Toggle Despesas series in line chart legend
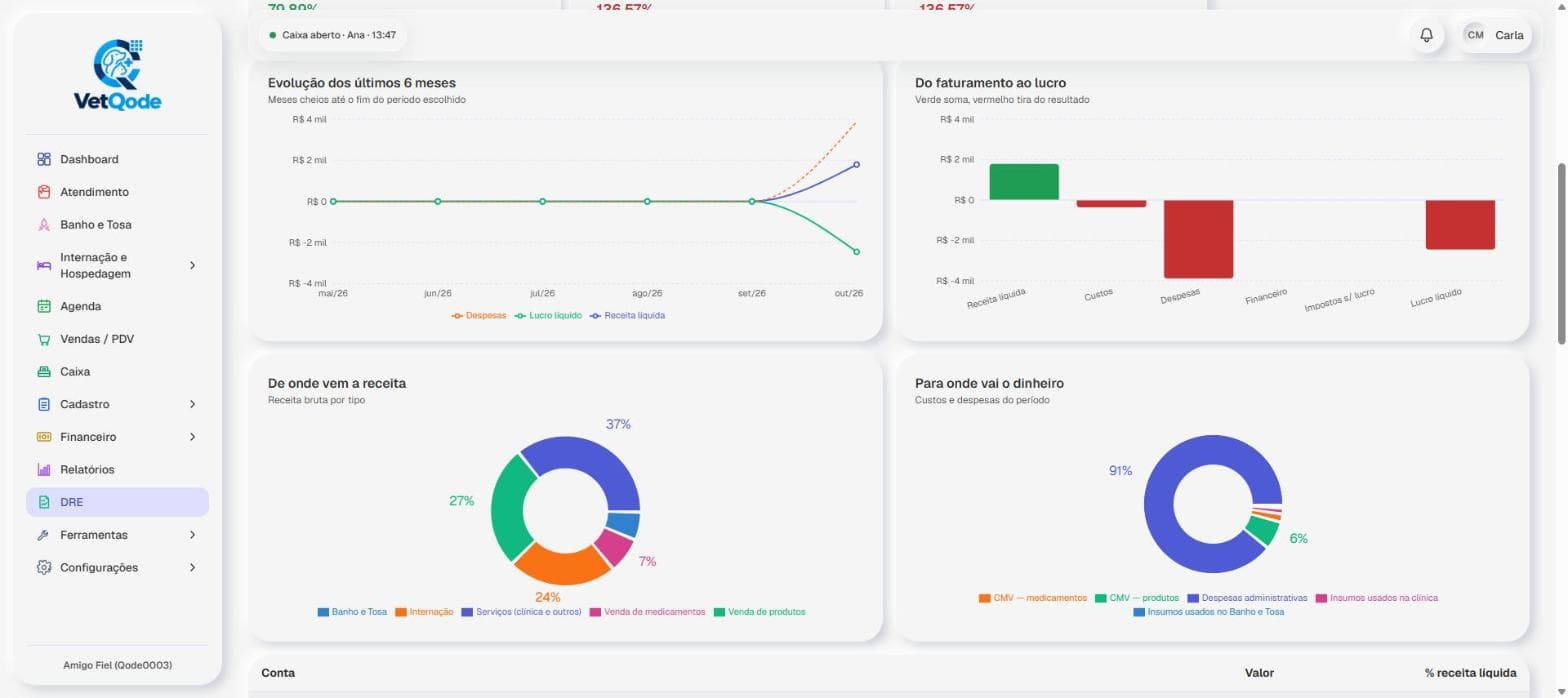This screenshot has width=1568, height=698. point(479,315)
